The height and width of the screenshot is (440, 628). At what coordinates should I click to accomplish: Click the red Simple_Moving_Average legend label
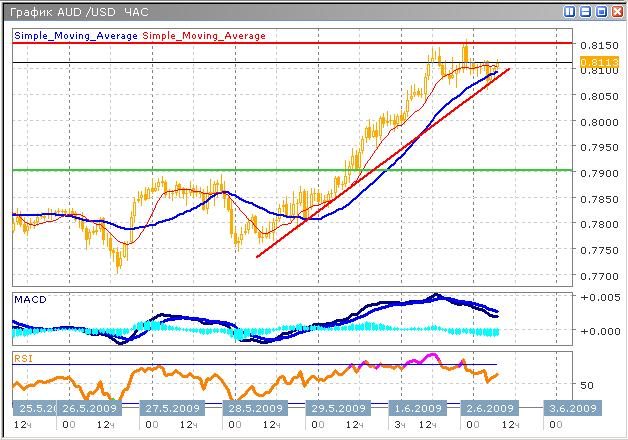(x=204, y=36)
